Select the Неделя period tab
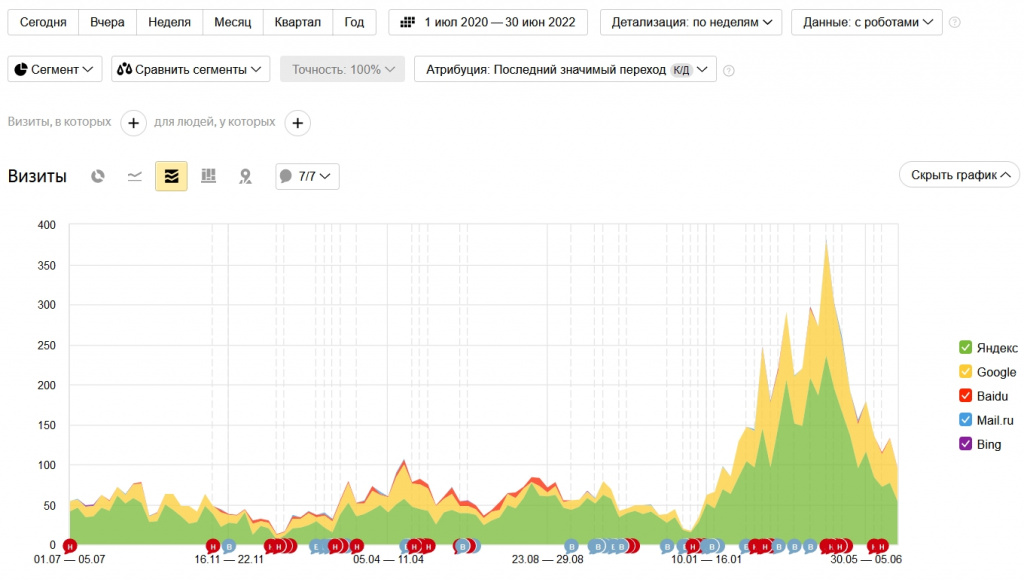The image size is (1024, 582). 169,22
